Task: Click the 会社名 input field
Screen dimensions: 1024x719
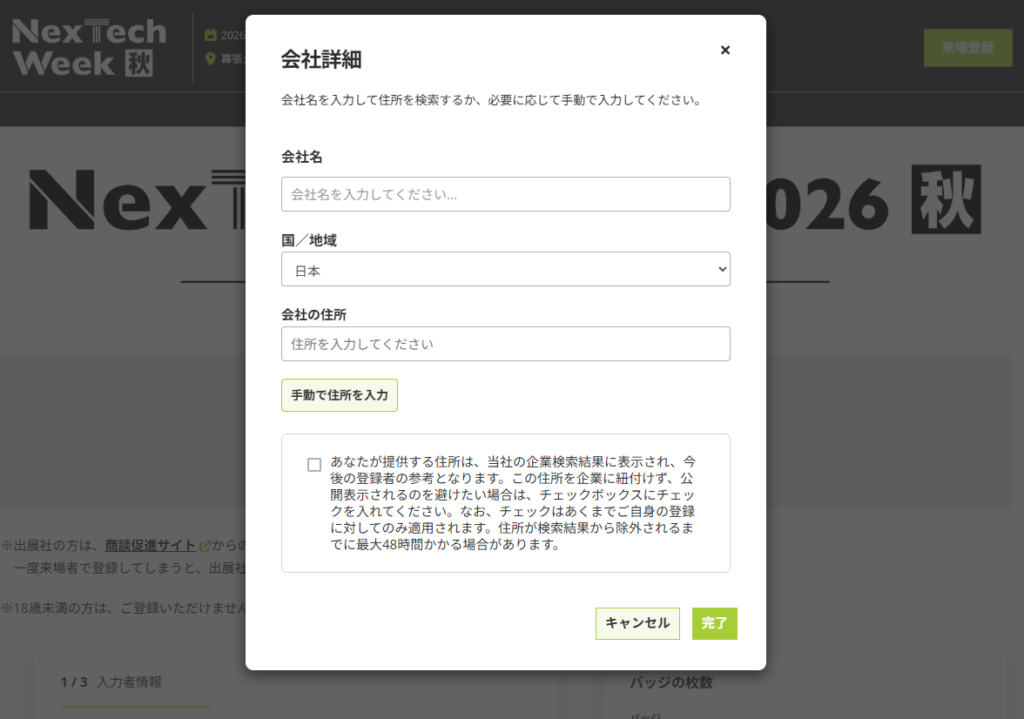Action: click(x=505, y=194)
